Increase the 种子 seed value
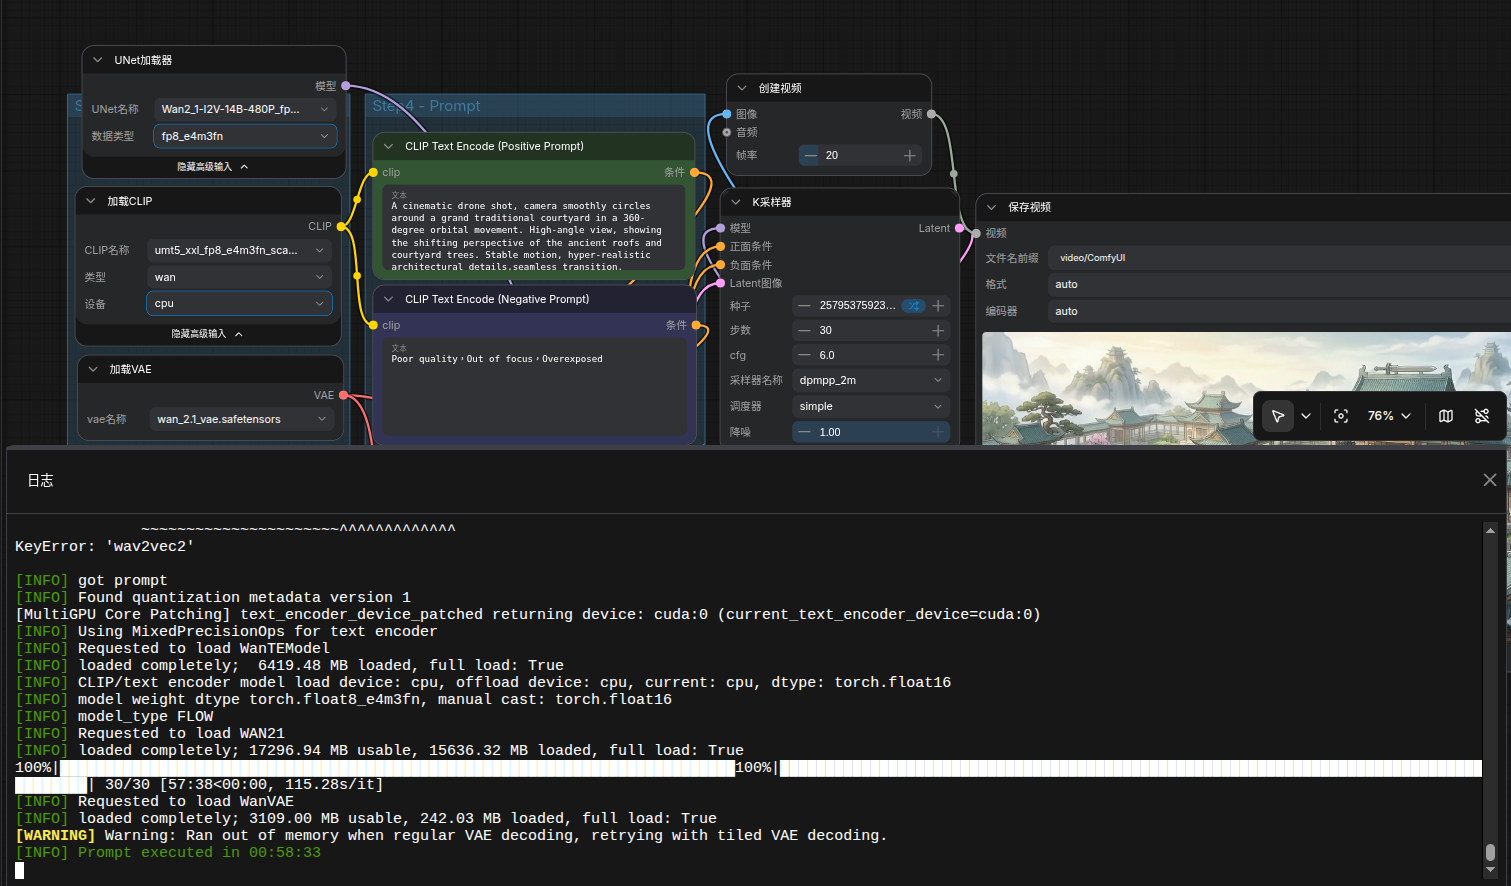The height and width of the screenshot is (886, 1511). 938,305
